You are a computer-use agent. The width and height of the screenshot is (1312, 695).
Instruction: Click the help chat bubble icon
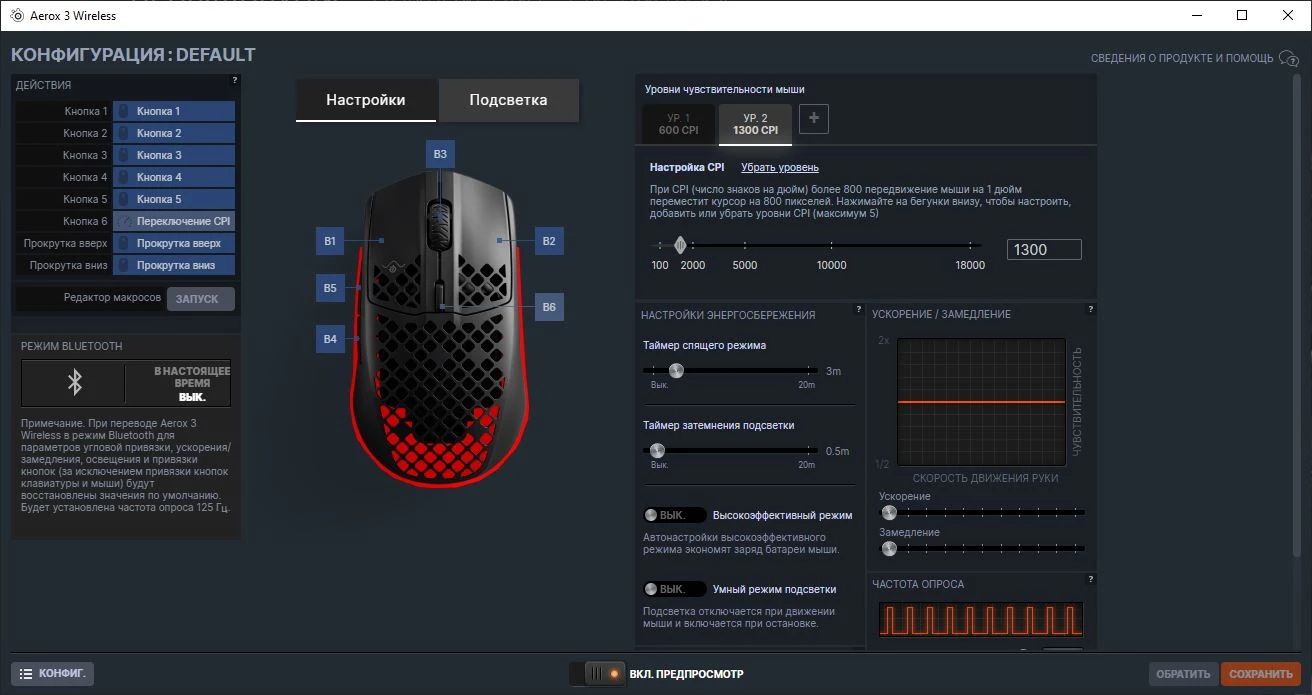click(x=1289, y=59)
